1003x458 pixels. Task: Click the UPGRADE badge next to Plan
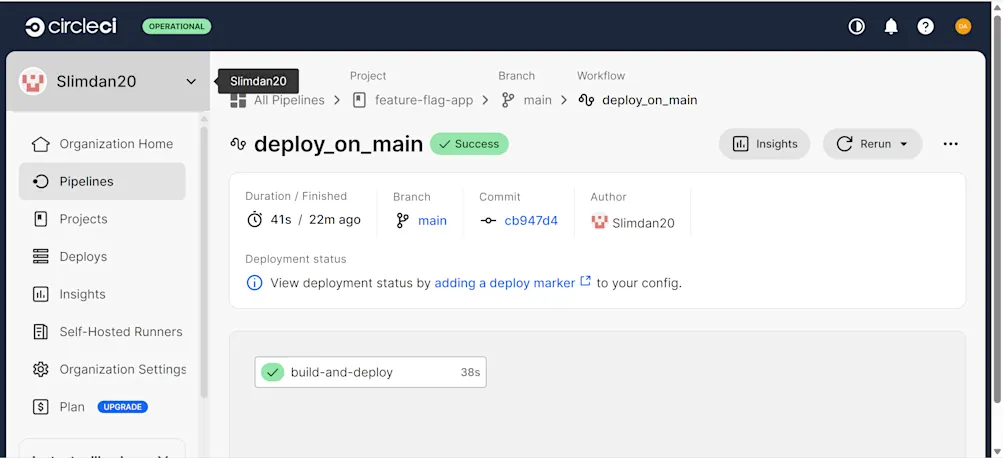pyautogui.click(x=123, y=407)
